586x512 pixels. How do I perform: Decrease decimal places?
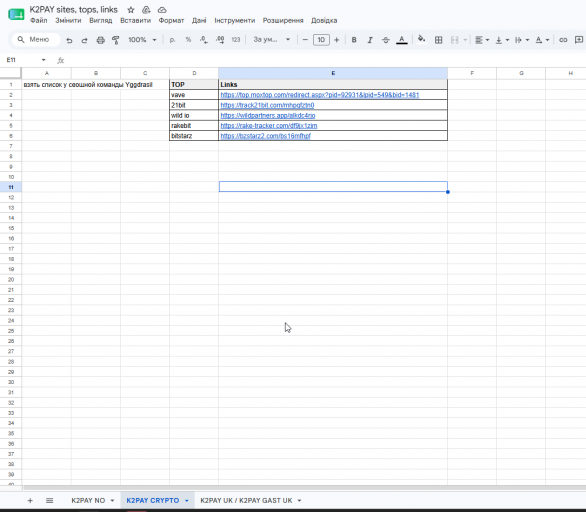pos(204,40)
